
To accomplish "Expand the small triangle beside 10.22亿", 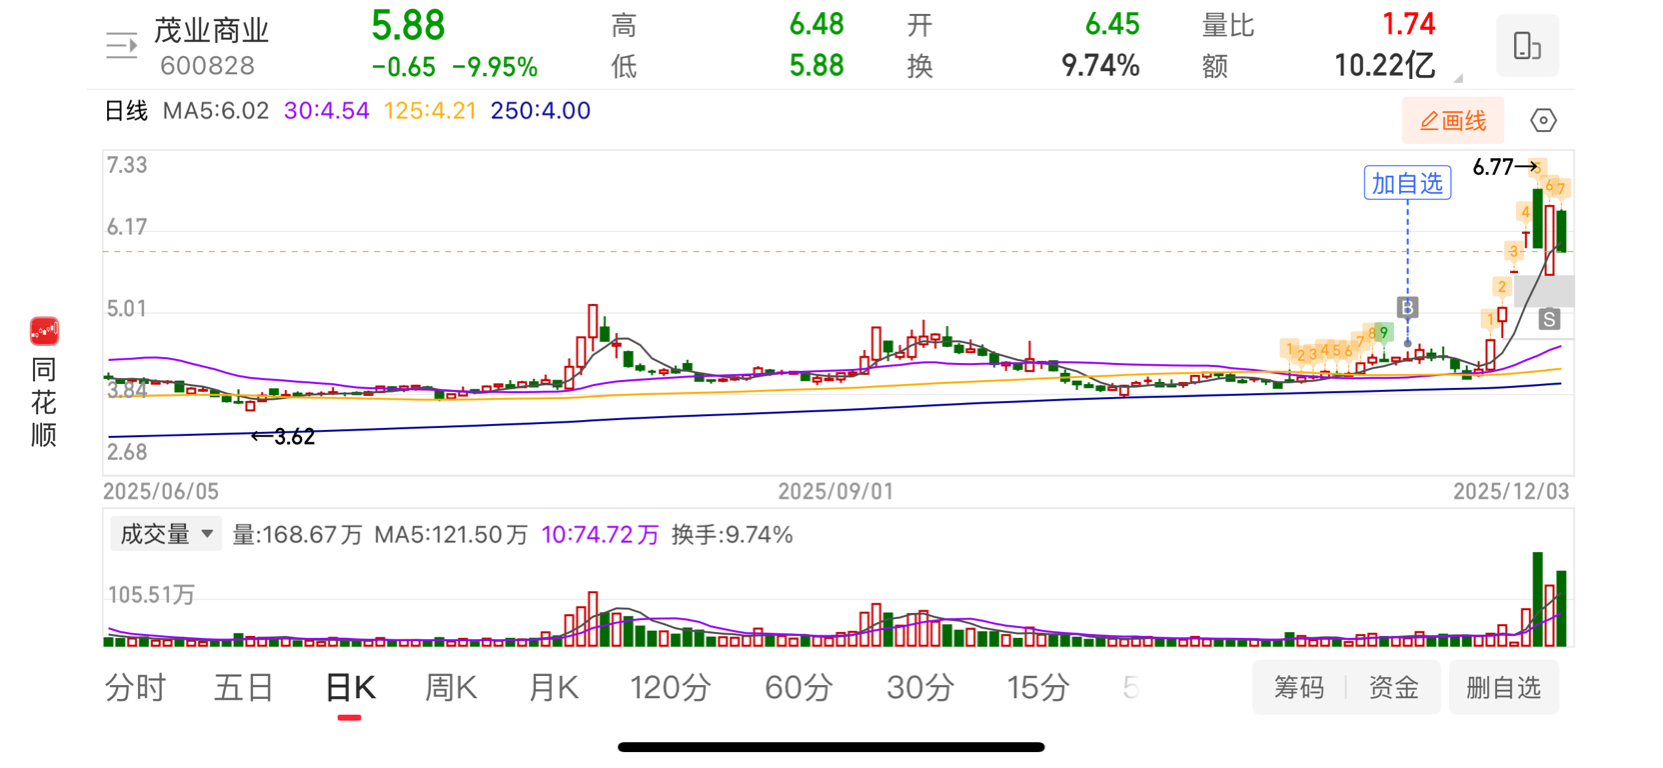I will pos(1458,77).
